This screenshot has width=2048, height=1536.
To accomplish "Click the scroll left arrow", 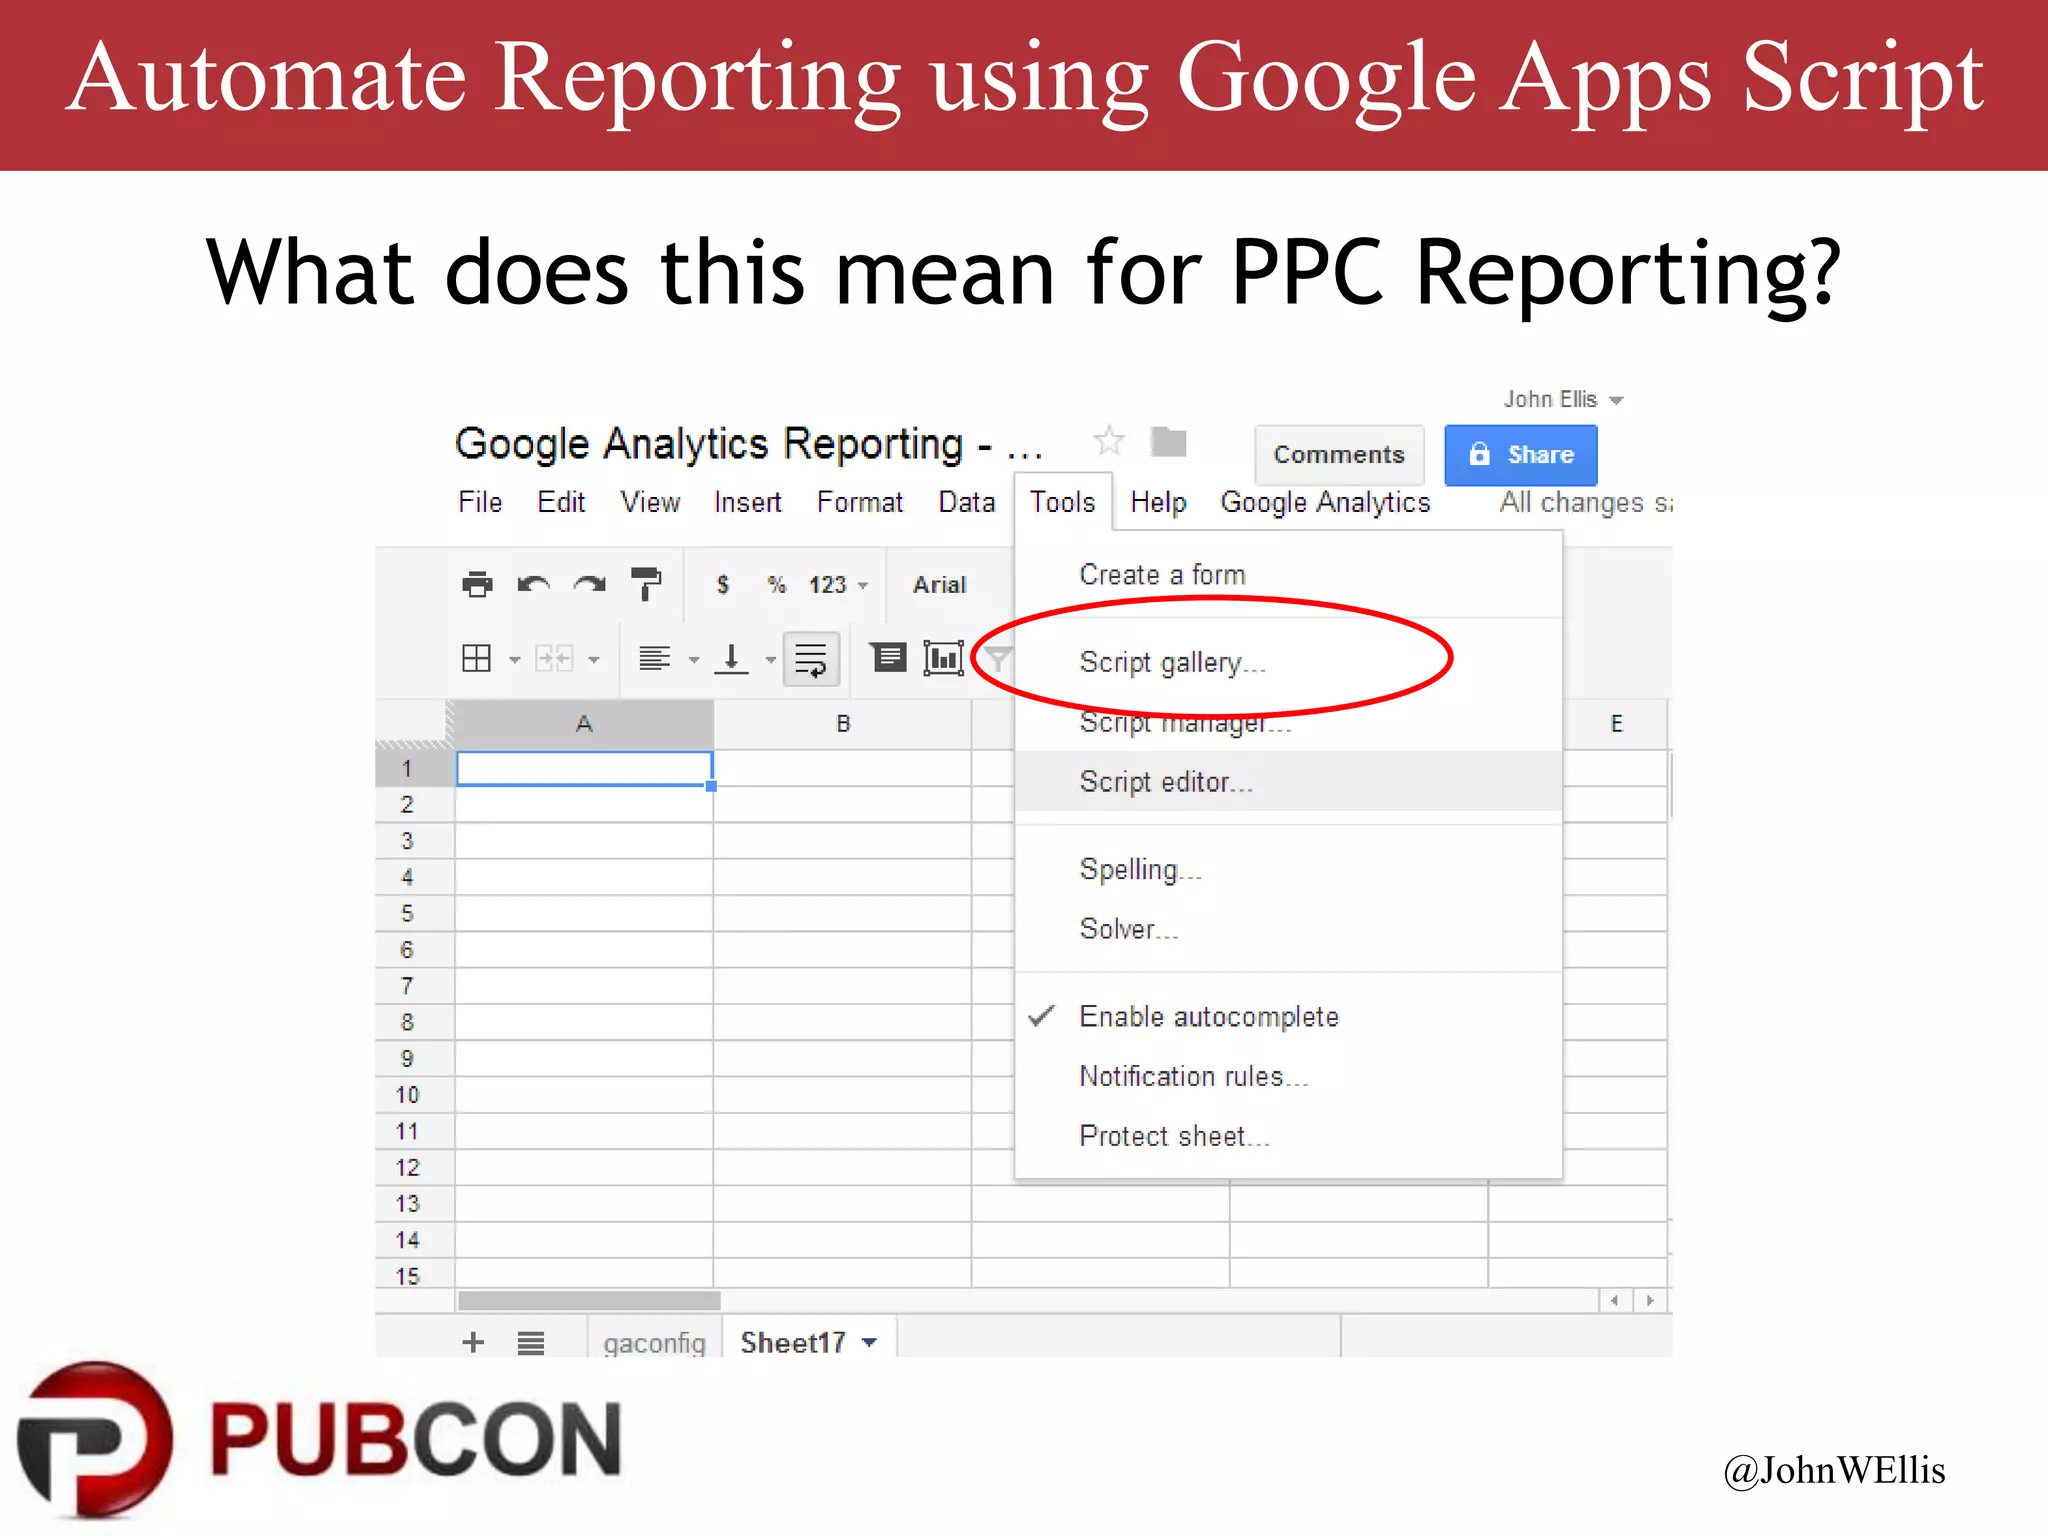I will pyautogui.click(x=1614, y=1300).
